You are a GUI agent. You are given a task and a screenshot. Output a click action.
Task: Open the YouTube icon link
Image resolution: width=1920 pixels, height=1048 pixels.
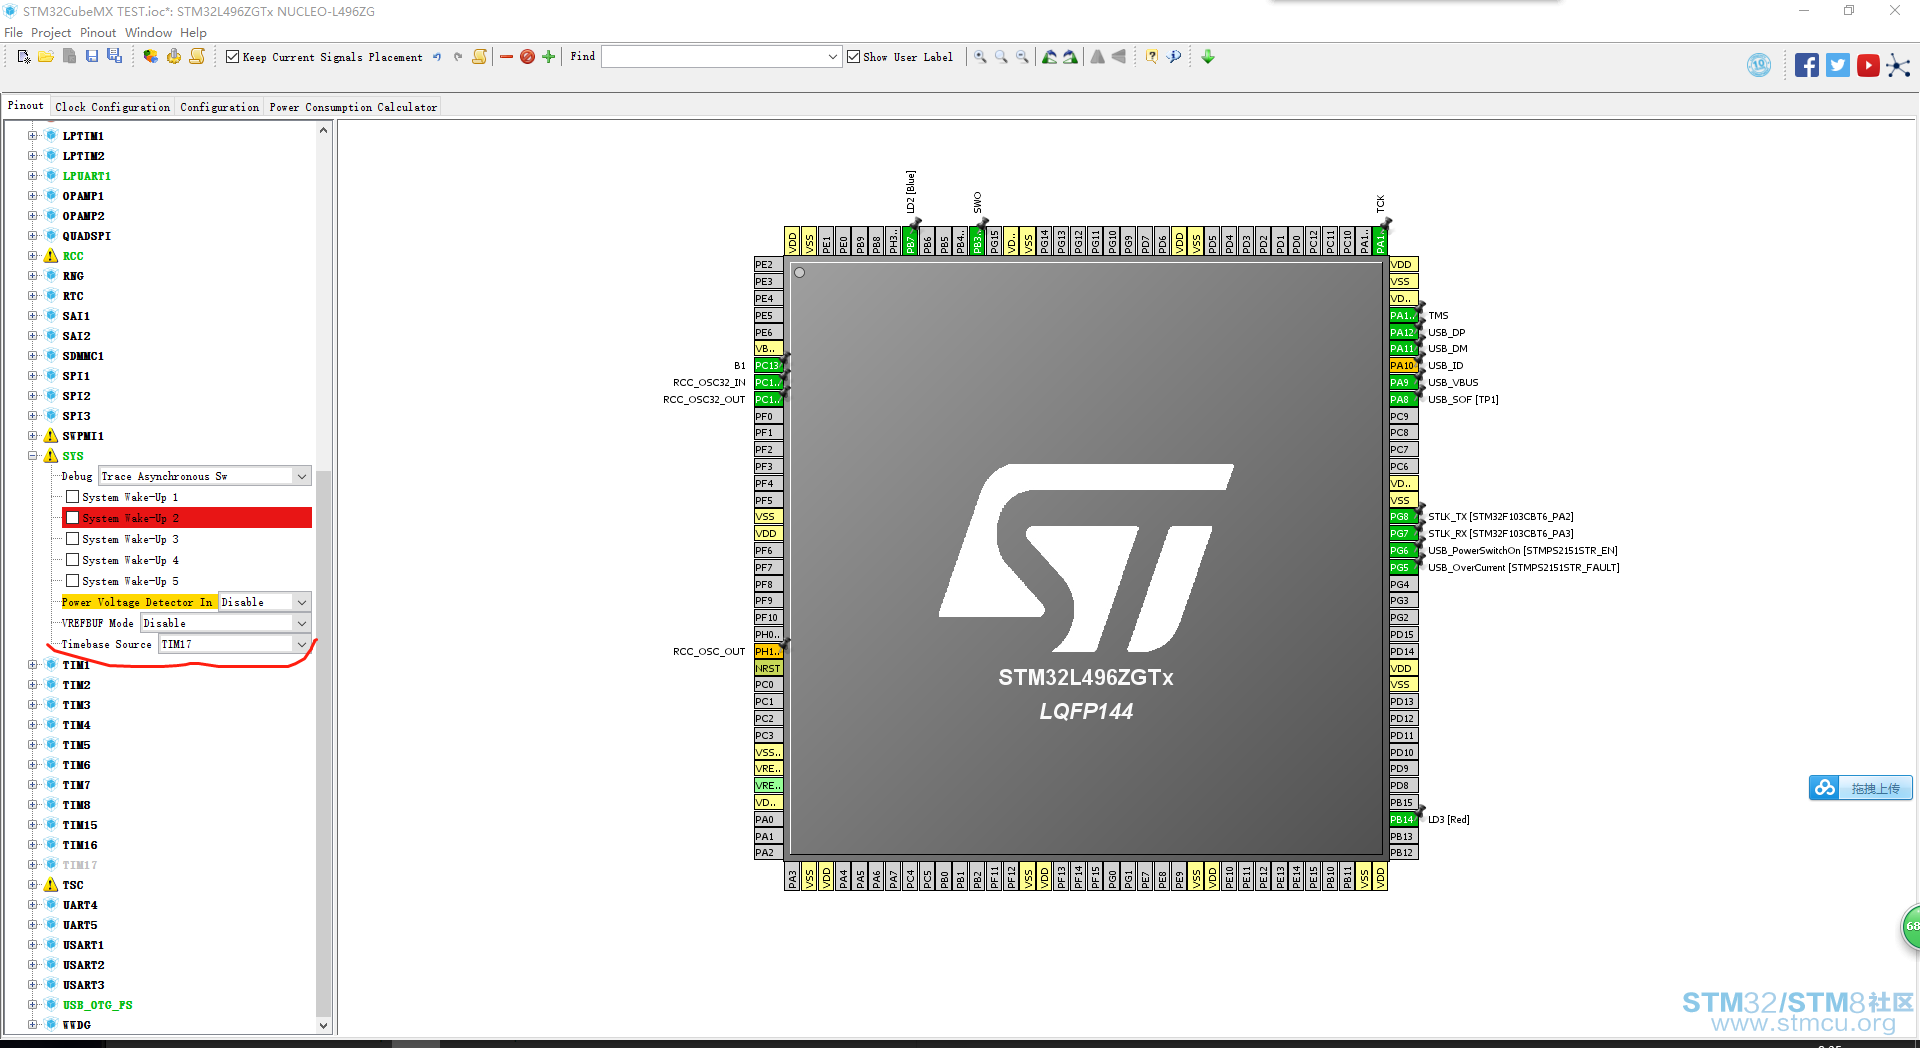click(1868, 66)
